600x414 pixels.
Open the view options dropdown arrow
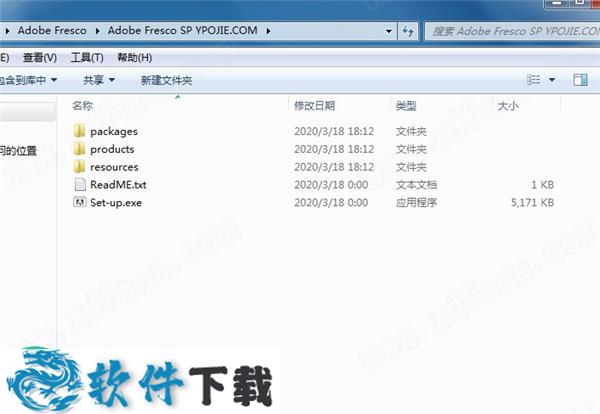pyautogui.click(x=552, y=79)
